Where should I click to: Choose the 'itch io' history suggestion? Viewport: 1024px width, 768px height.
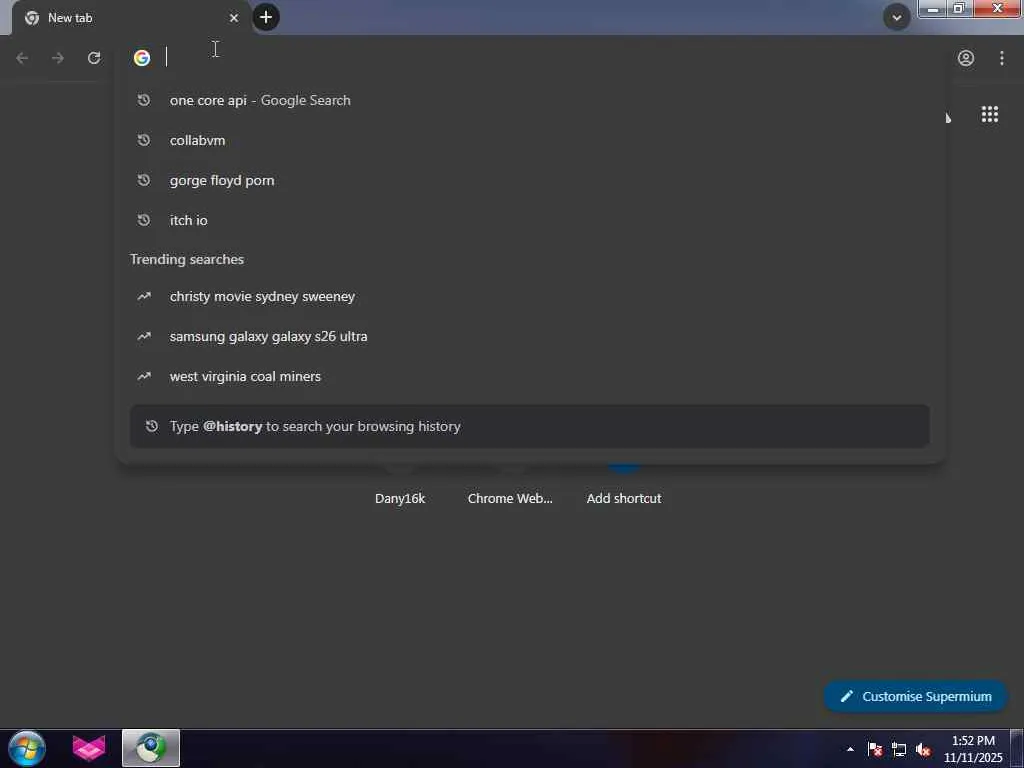[530, 221]
